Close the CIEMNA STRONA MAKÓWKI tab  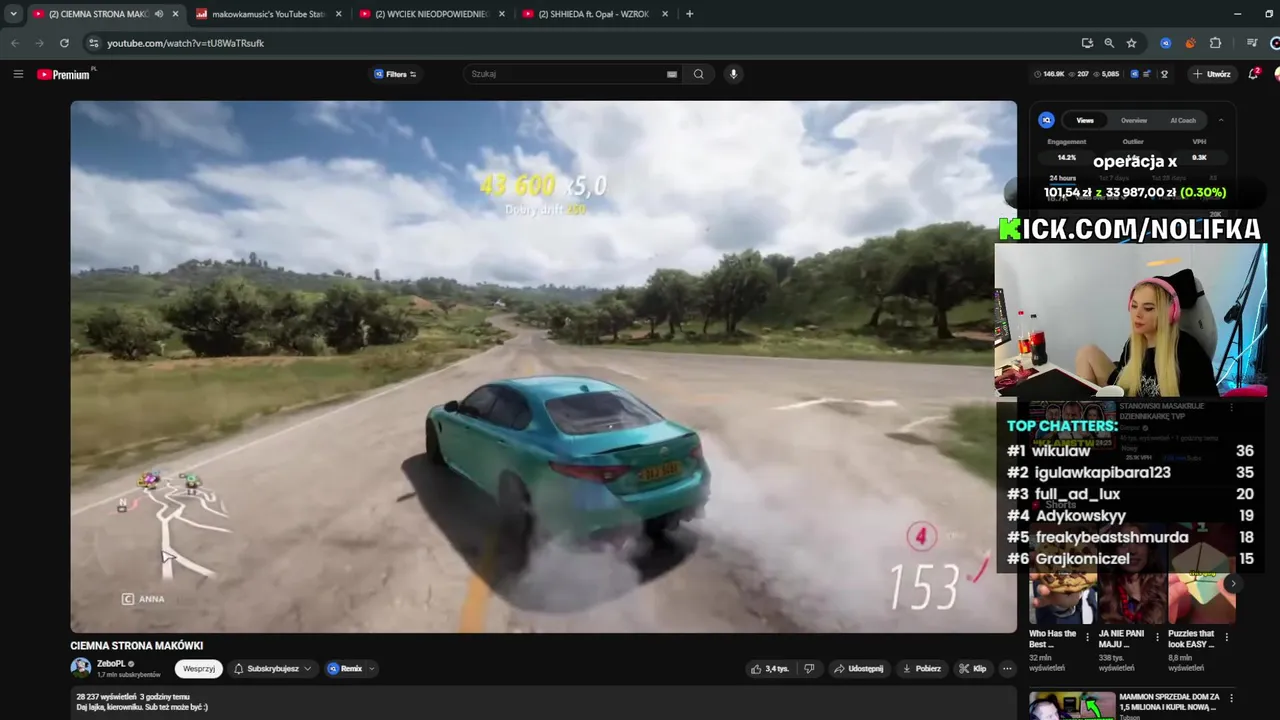pyautogui.click(x=176, y=14)
